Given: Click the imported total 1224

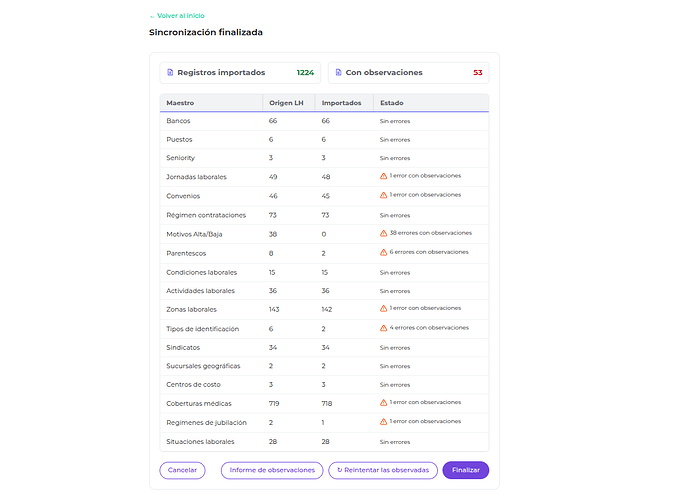Looking at the screenshot, I should coord(305,72).
